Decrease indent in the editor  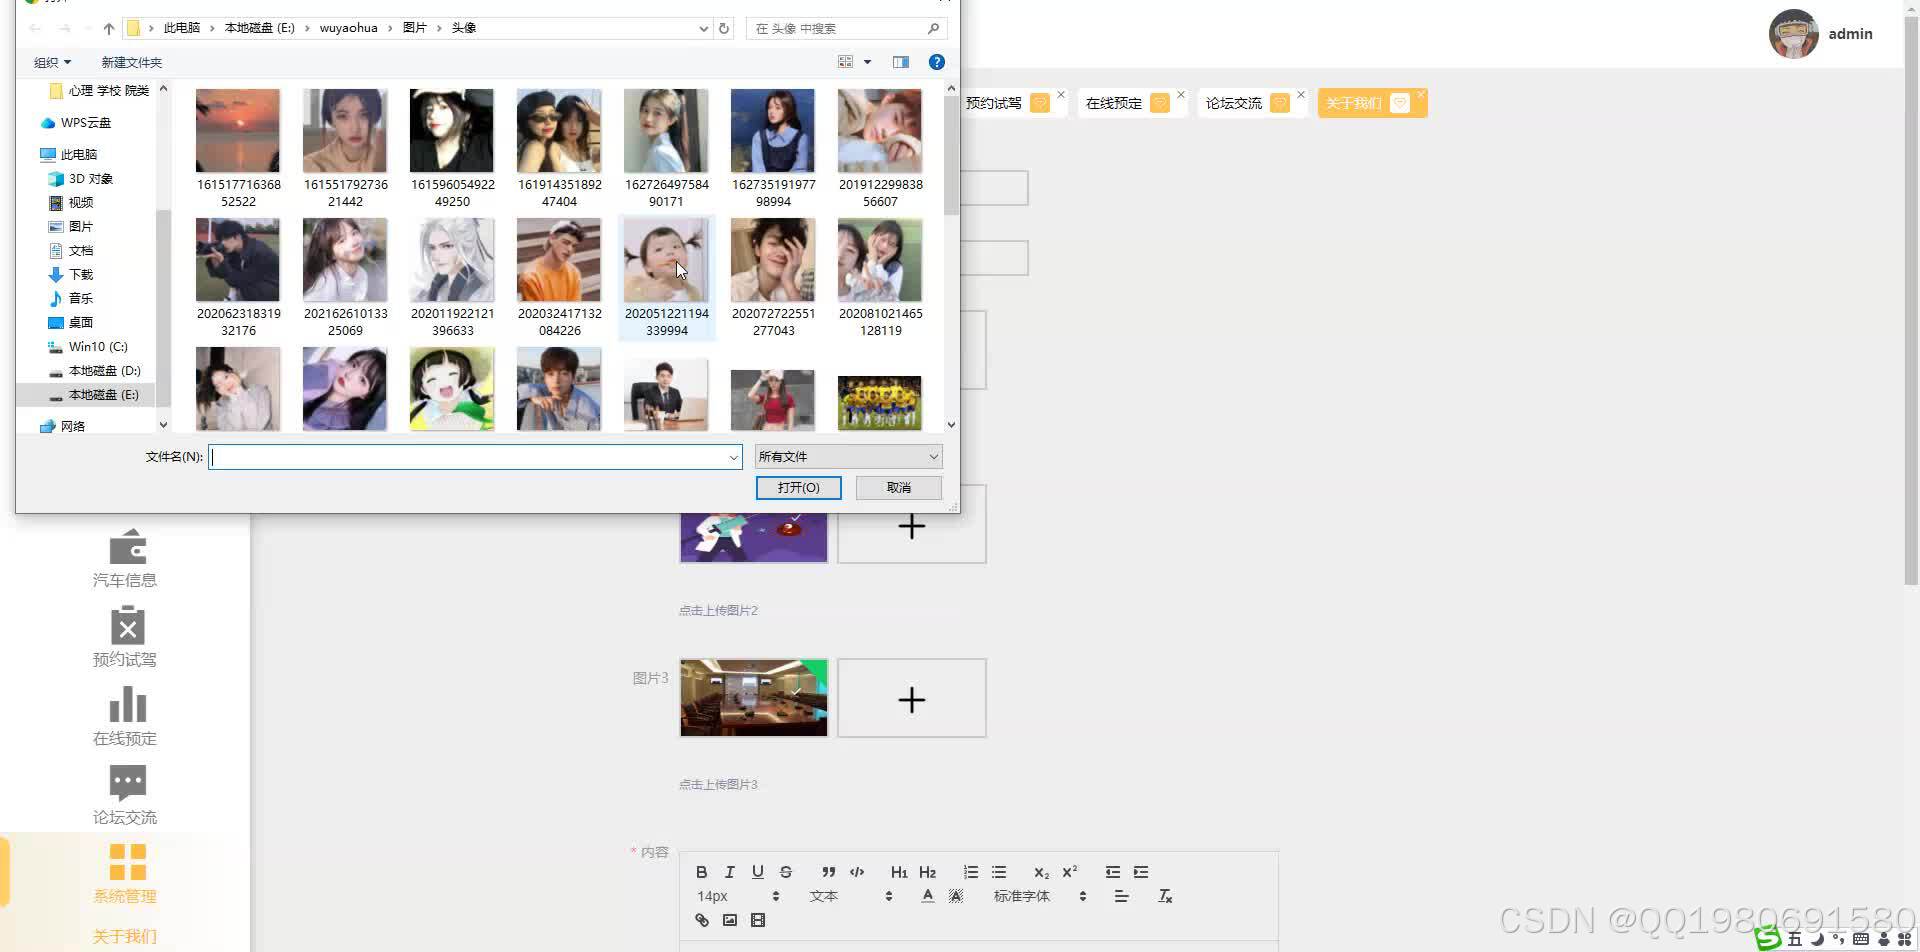[1112, 872]
